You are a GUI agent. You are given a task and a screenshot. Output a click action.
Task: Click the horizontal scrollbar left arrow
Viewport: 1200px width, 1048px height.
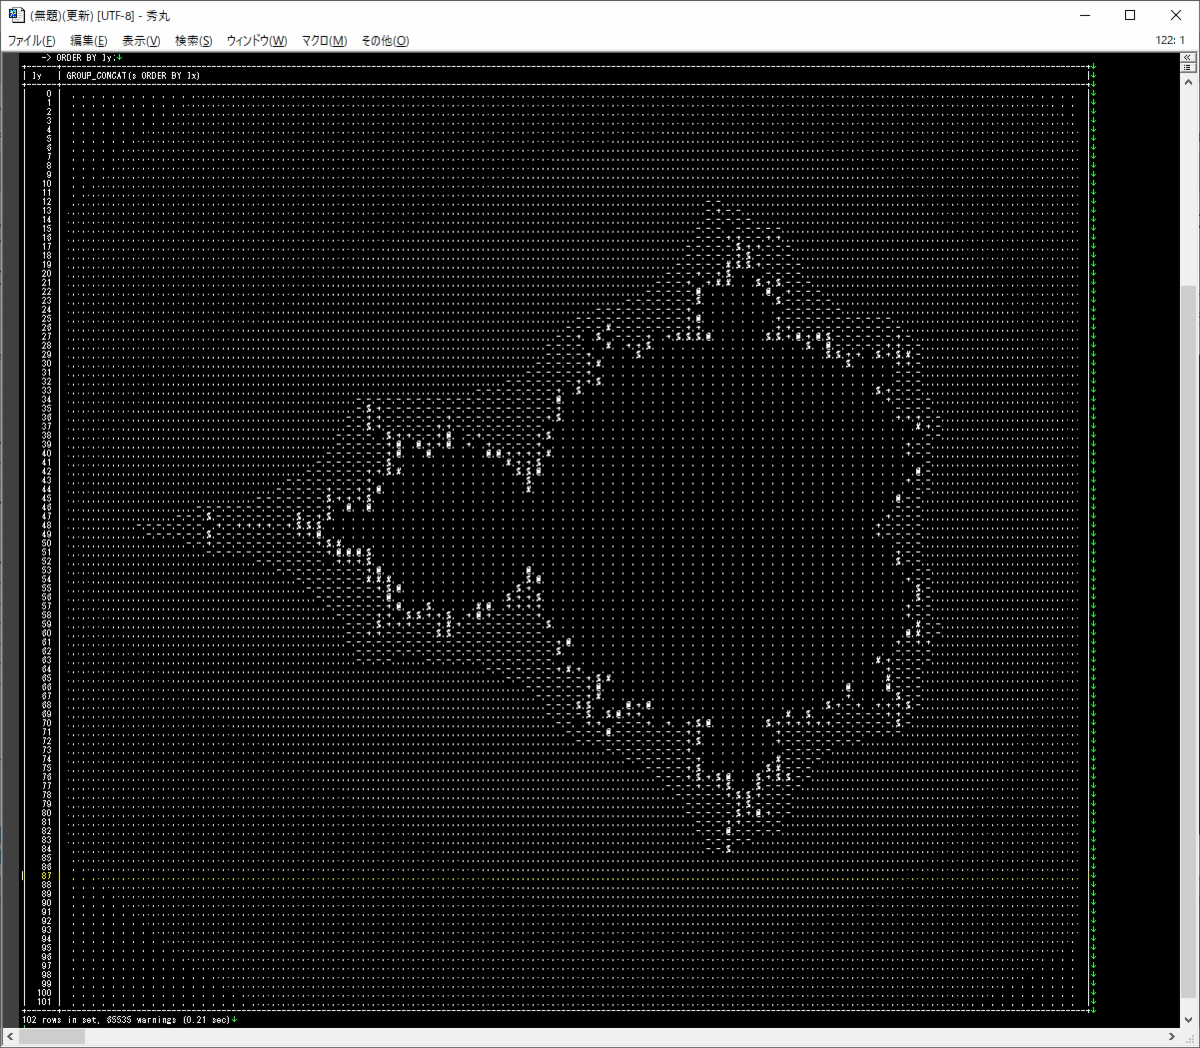[10, 1037]
